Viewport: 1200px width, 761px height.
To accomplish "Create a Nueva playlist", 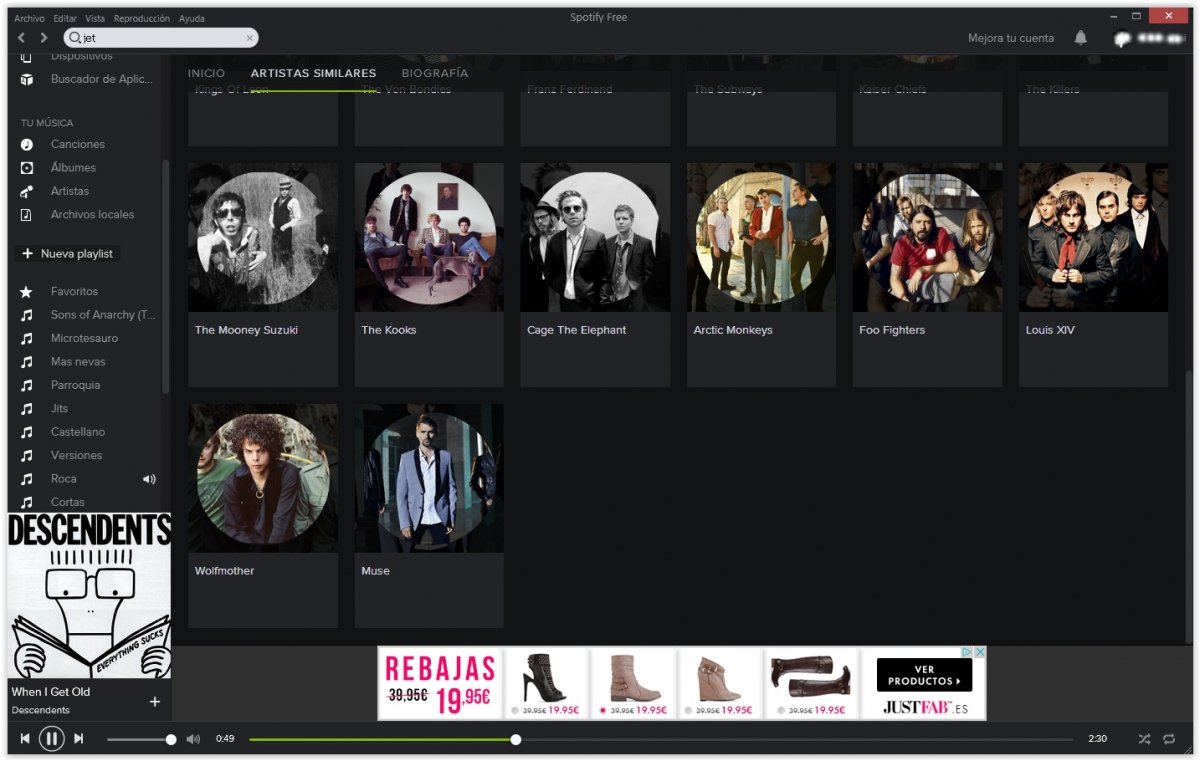I will (68, 254).
